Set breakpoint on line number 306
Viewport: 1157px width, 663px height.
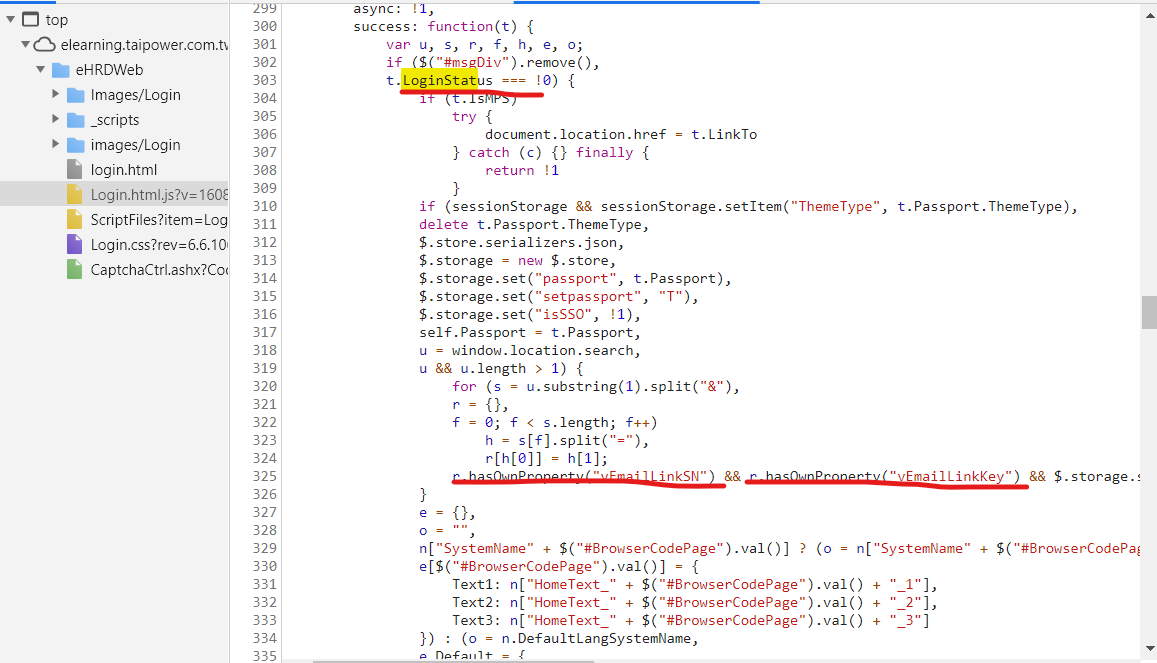264,134
